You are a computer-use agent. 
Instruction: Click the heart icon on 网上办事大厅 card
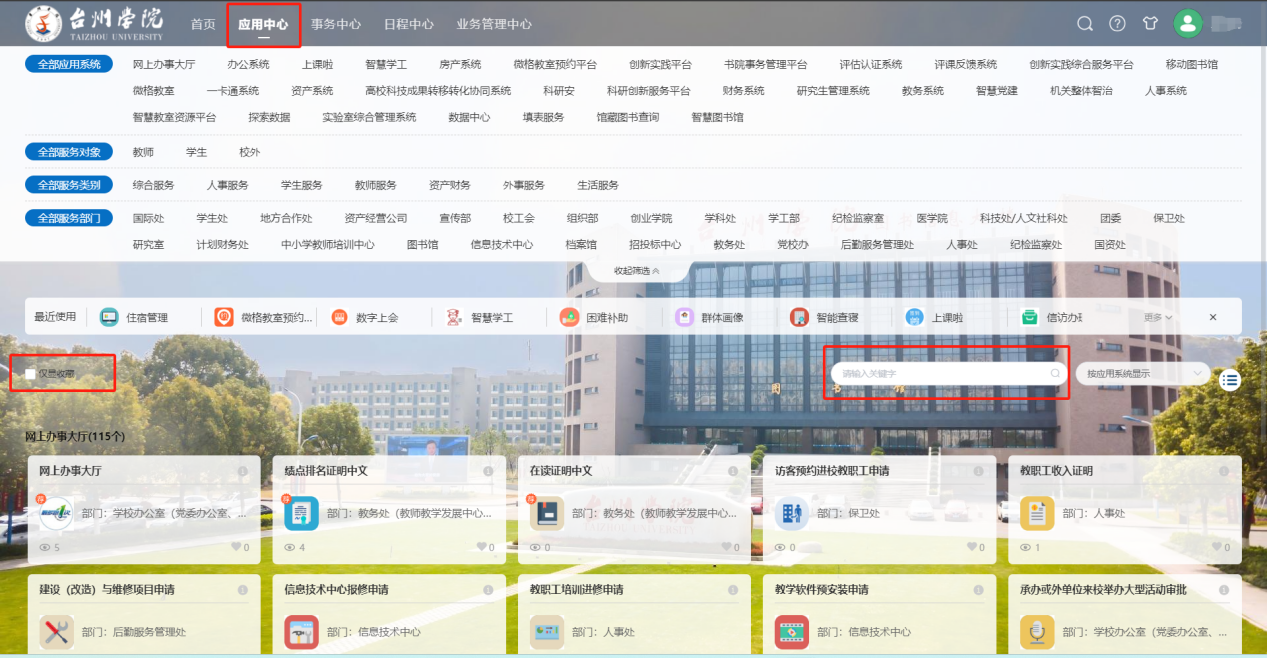pos(237,547)
